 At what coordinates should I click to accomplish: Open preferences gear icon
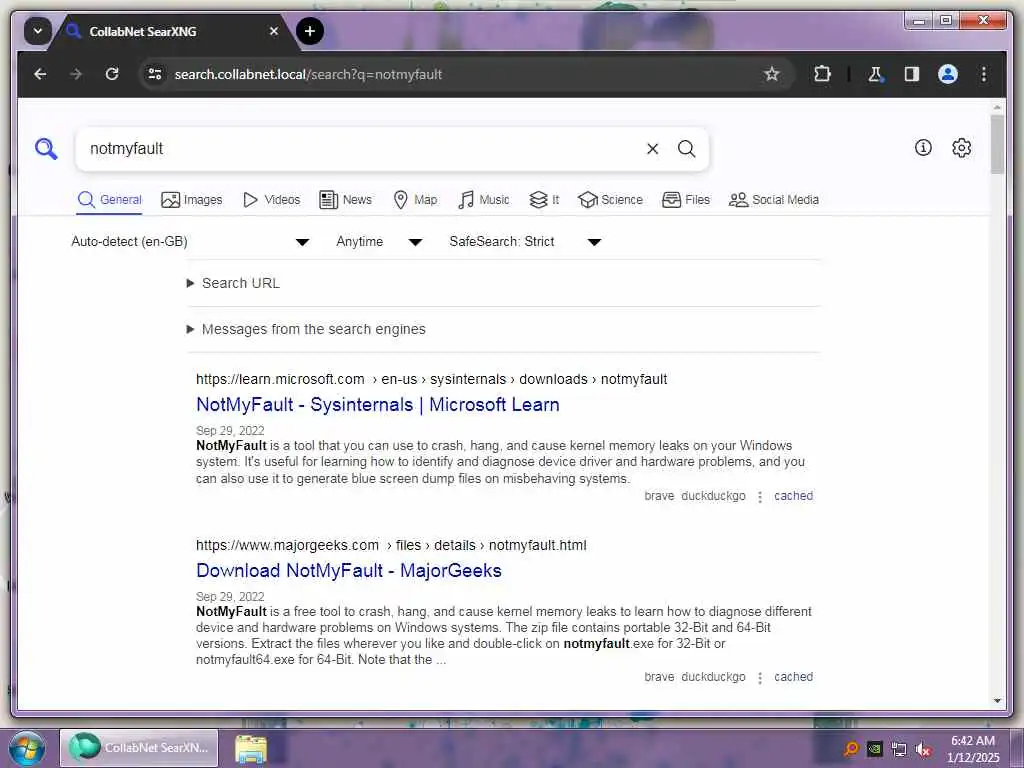(x=961, y=148)
